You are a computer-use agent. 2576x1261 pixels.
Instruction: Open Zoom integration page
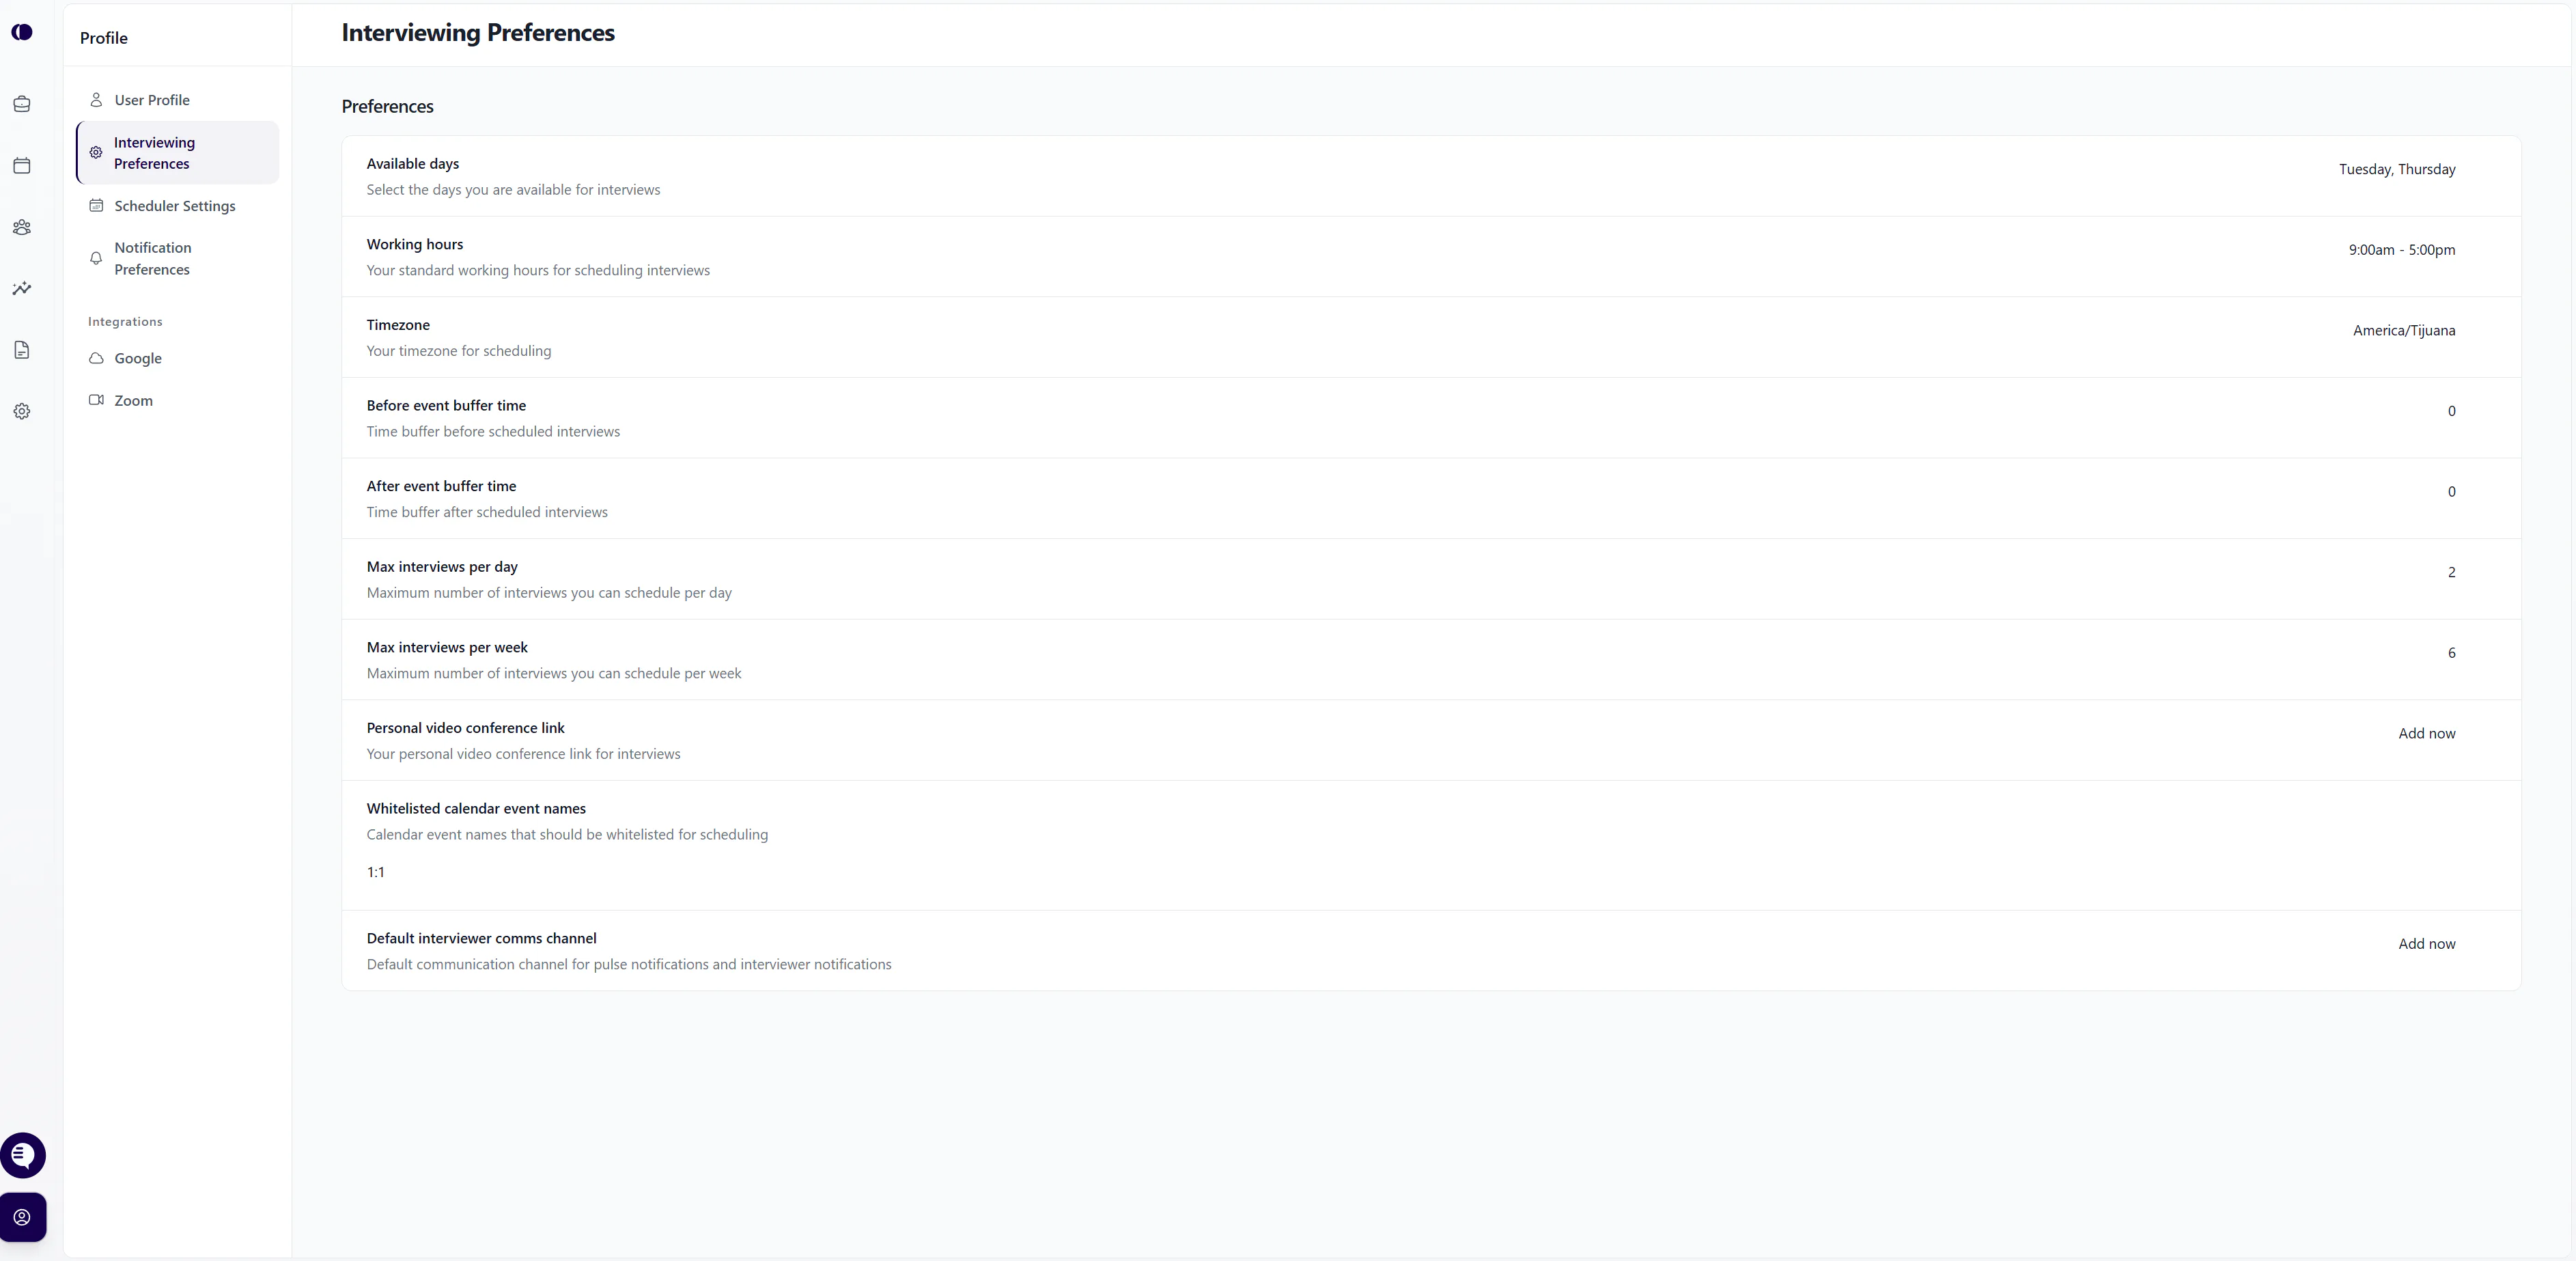tap(178, 401)
